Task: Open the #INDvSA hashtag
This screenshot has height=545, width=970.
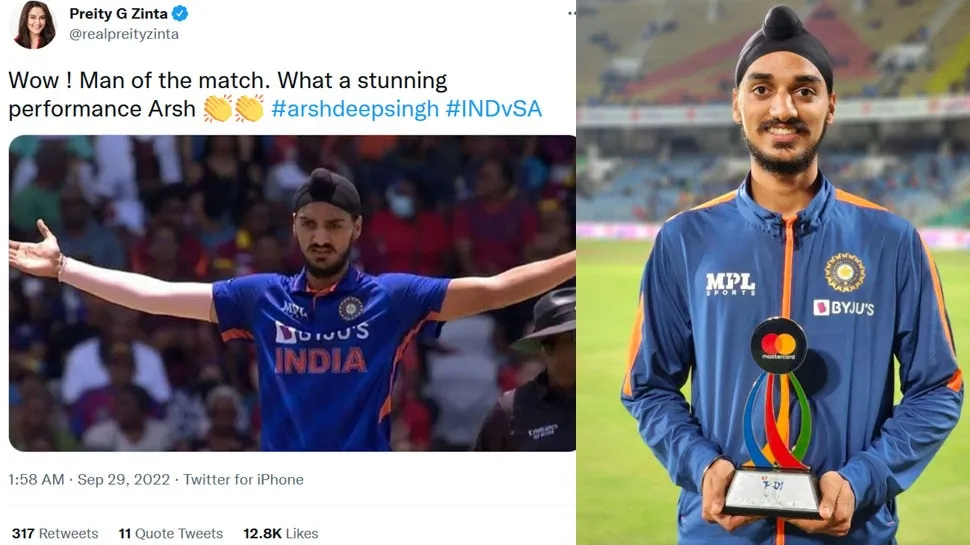Action: 494,109
